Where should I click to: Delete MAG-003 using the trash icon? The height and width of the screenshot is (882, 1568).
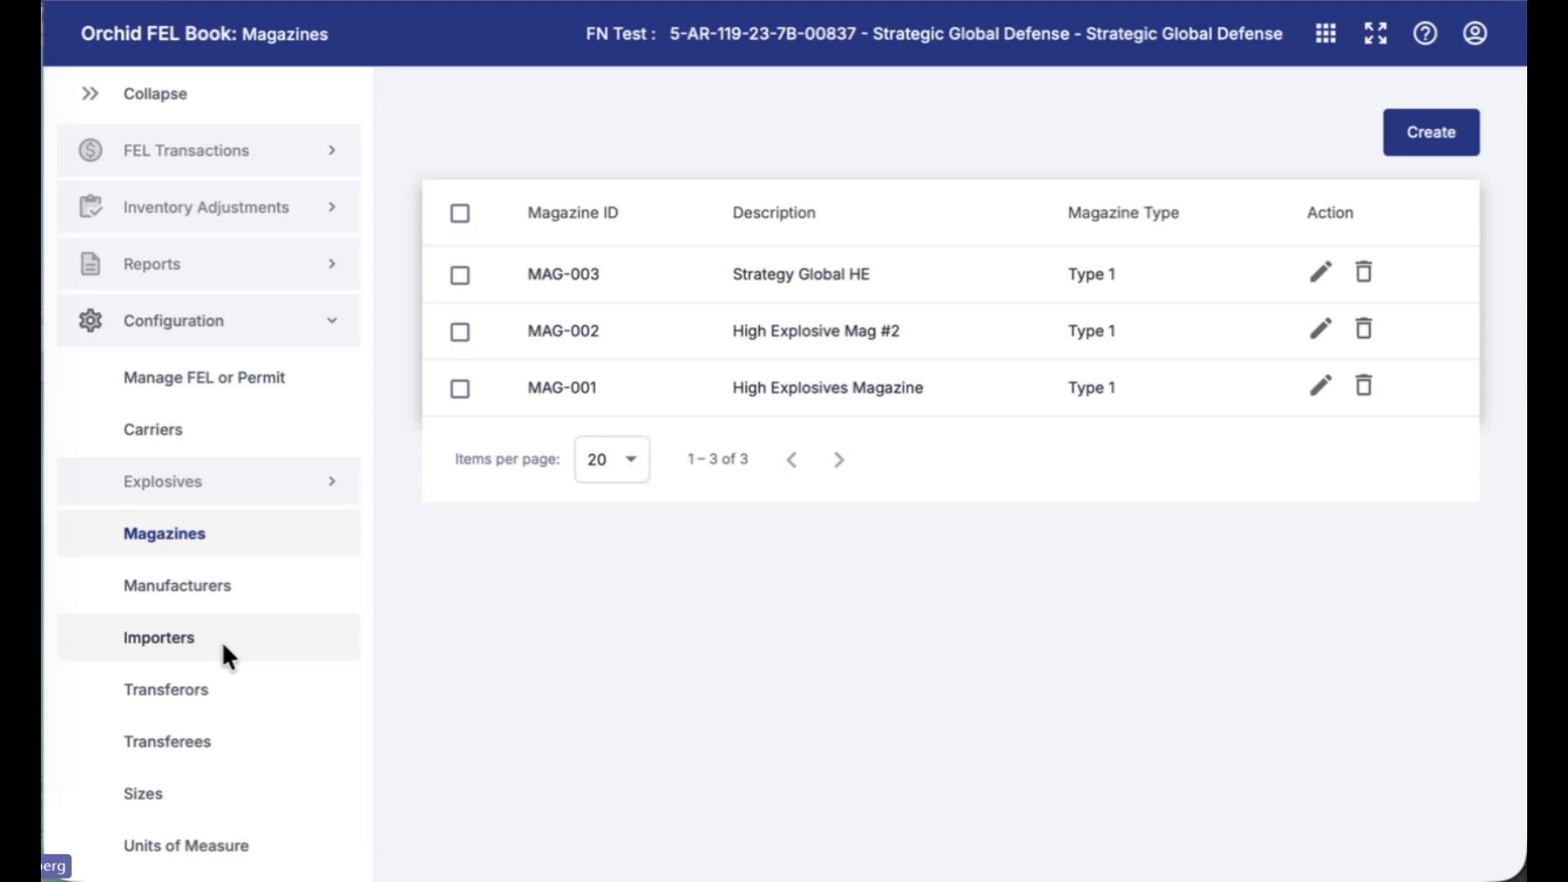pos(1363,272)
